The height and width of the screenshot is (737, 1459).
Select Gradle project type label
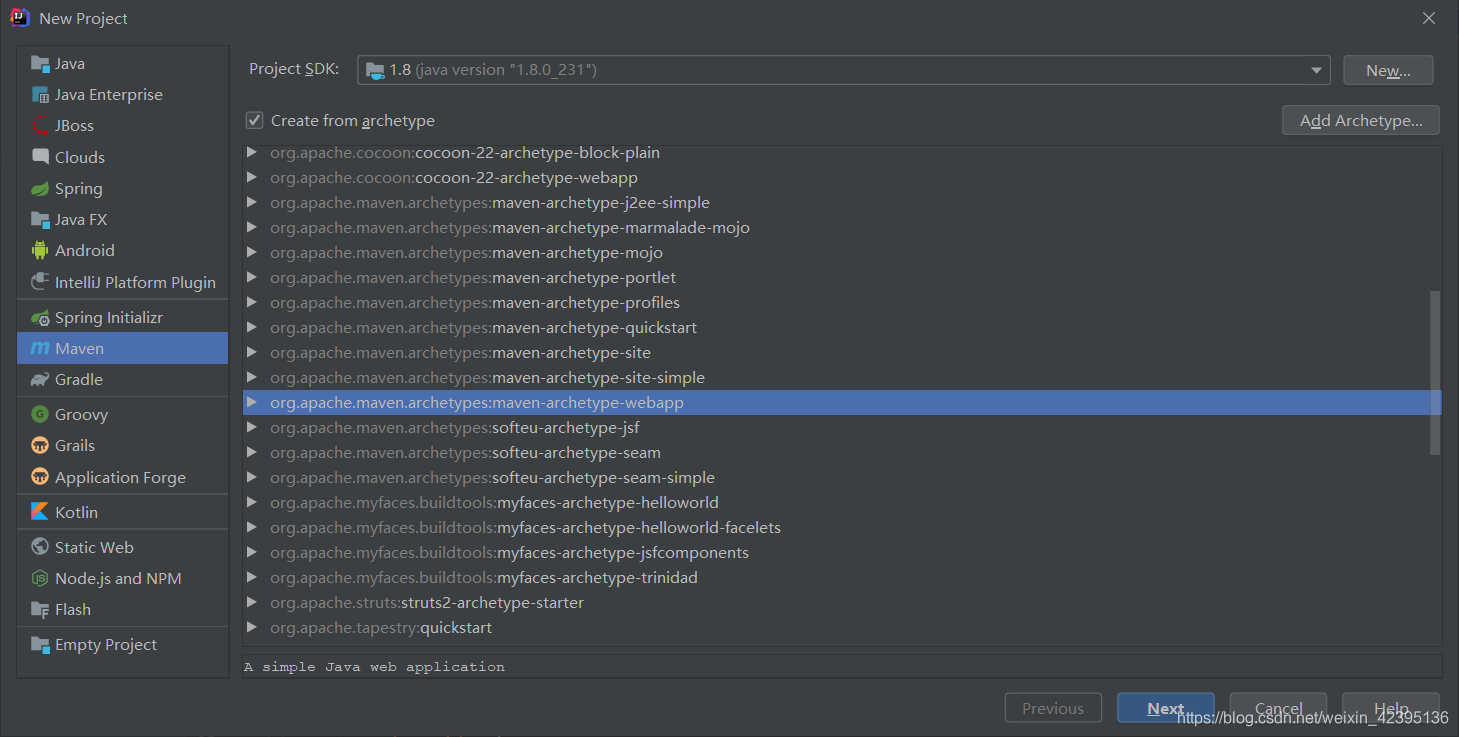79,379
